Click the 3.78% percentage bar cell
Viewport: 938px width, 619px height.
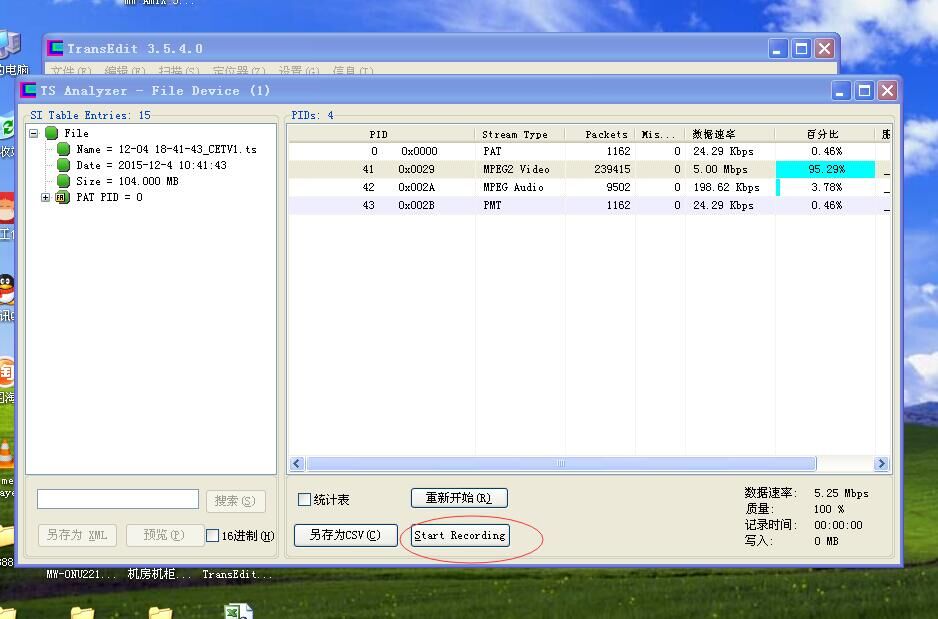pyautogui.click(x=826, y=187)
